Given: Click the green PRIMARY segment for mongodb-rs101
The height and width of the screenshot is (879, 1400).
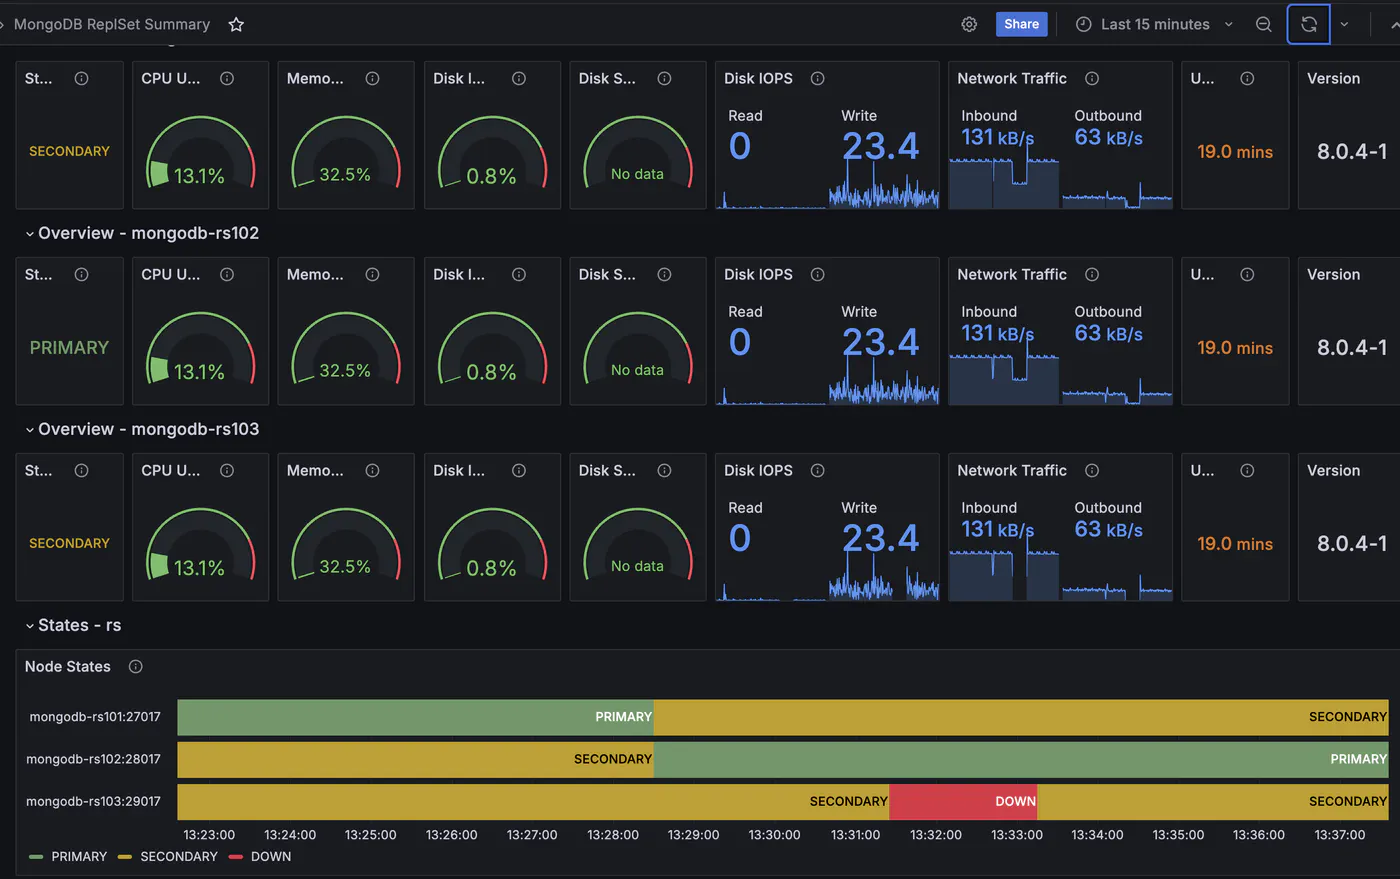Looking at the screenshot, I should (415, 717).
